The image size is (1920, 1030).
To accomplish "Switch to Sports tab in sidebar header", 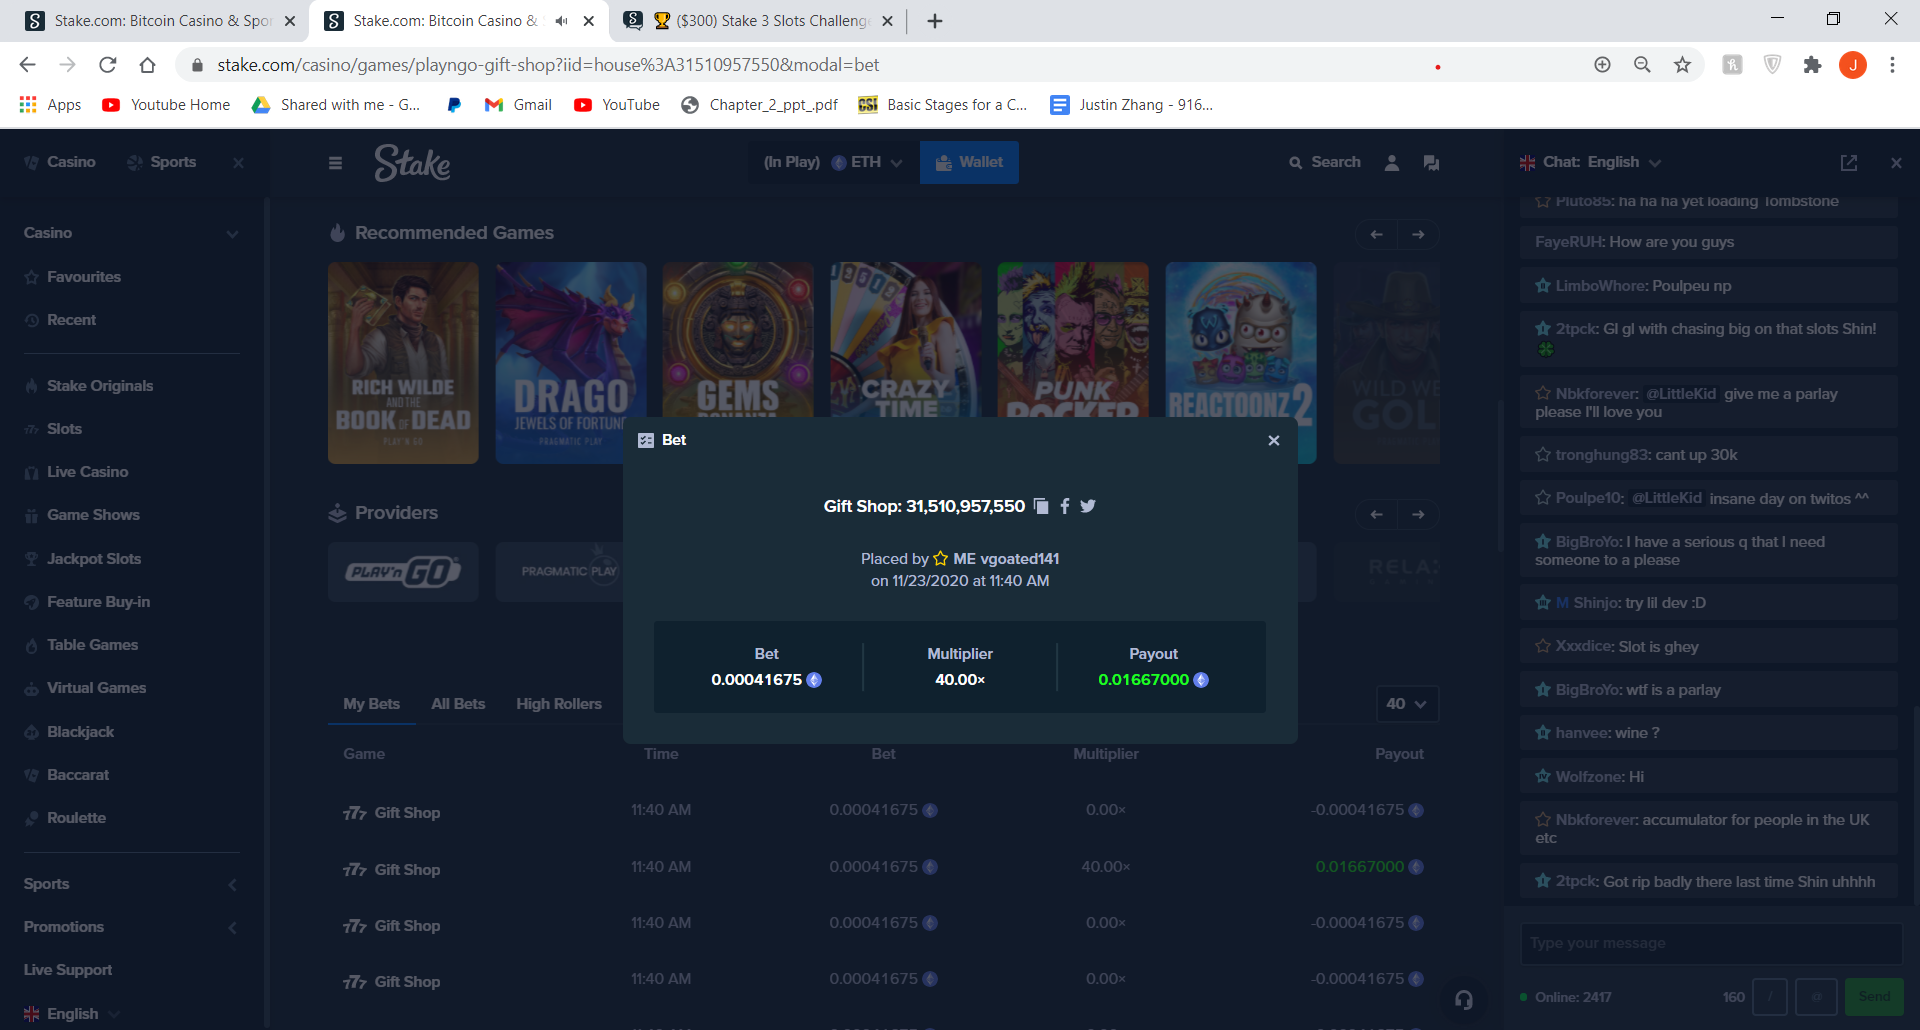I will [x=162, y=162].
